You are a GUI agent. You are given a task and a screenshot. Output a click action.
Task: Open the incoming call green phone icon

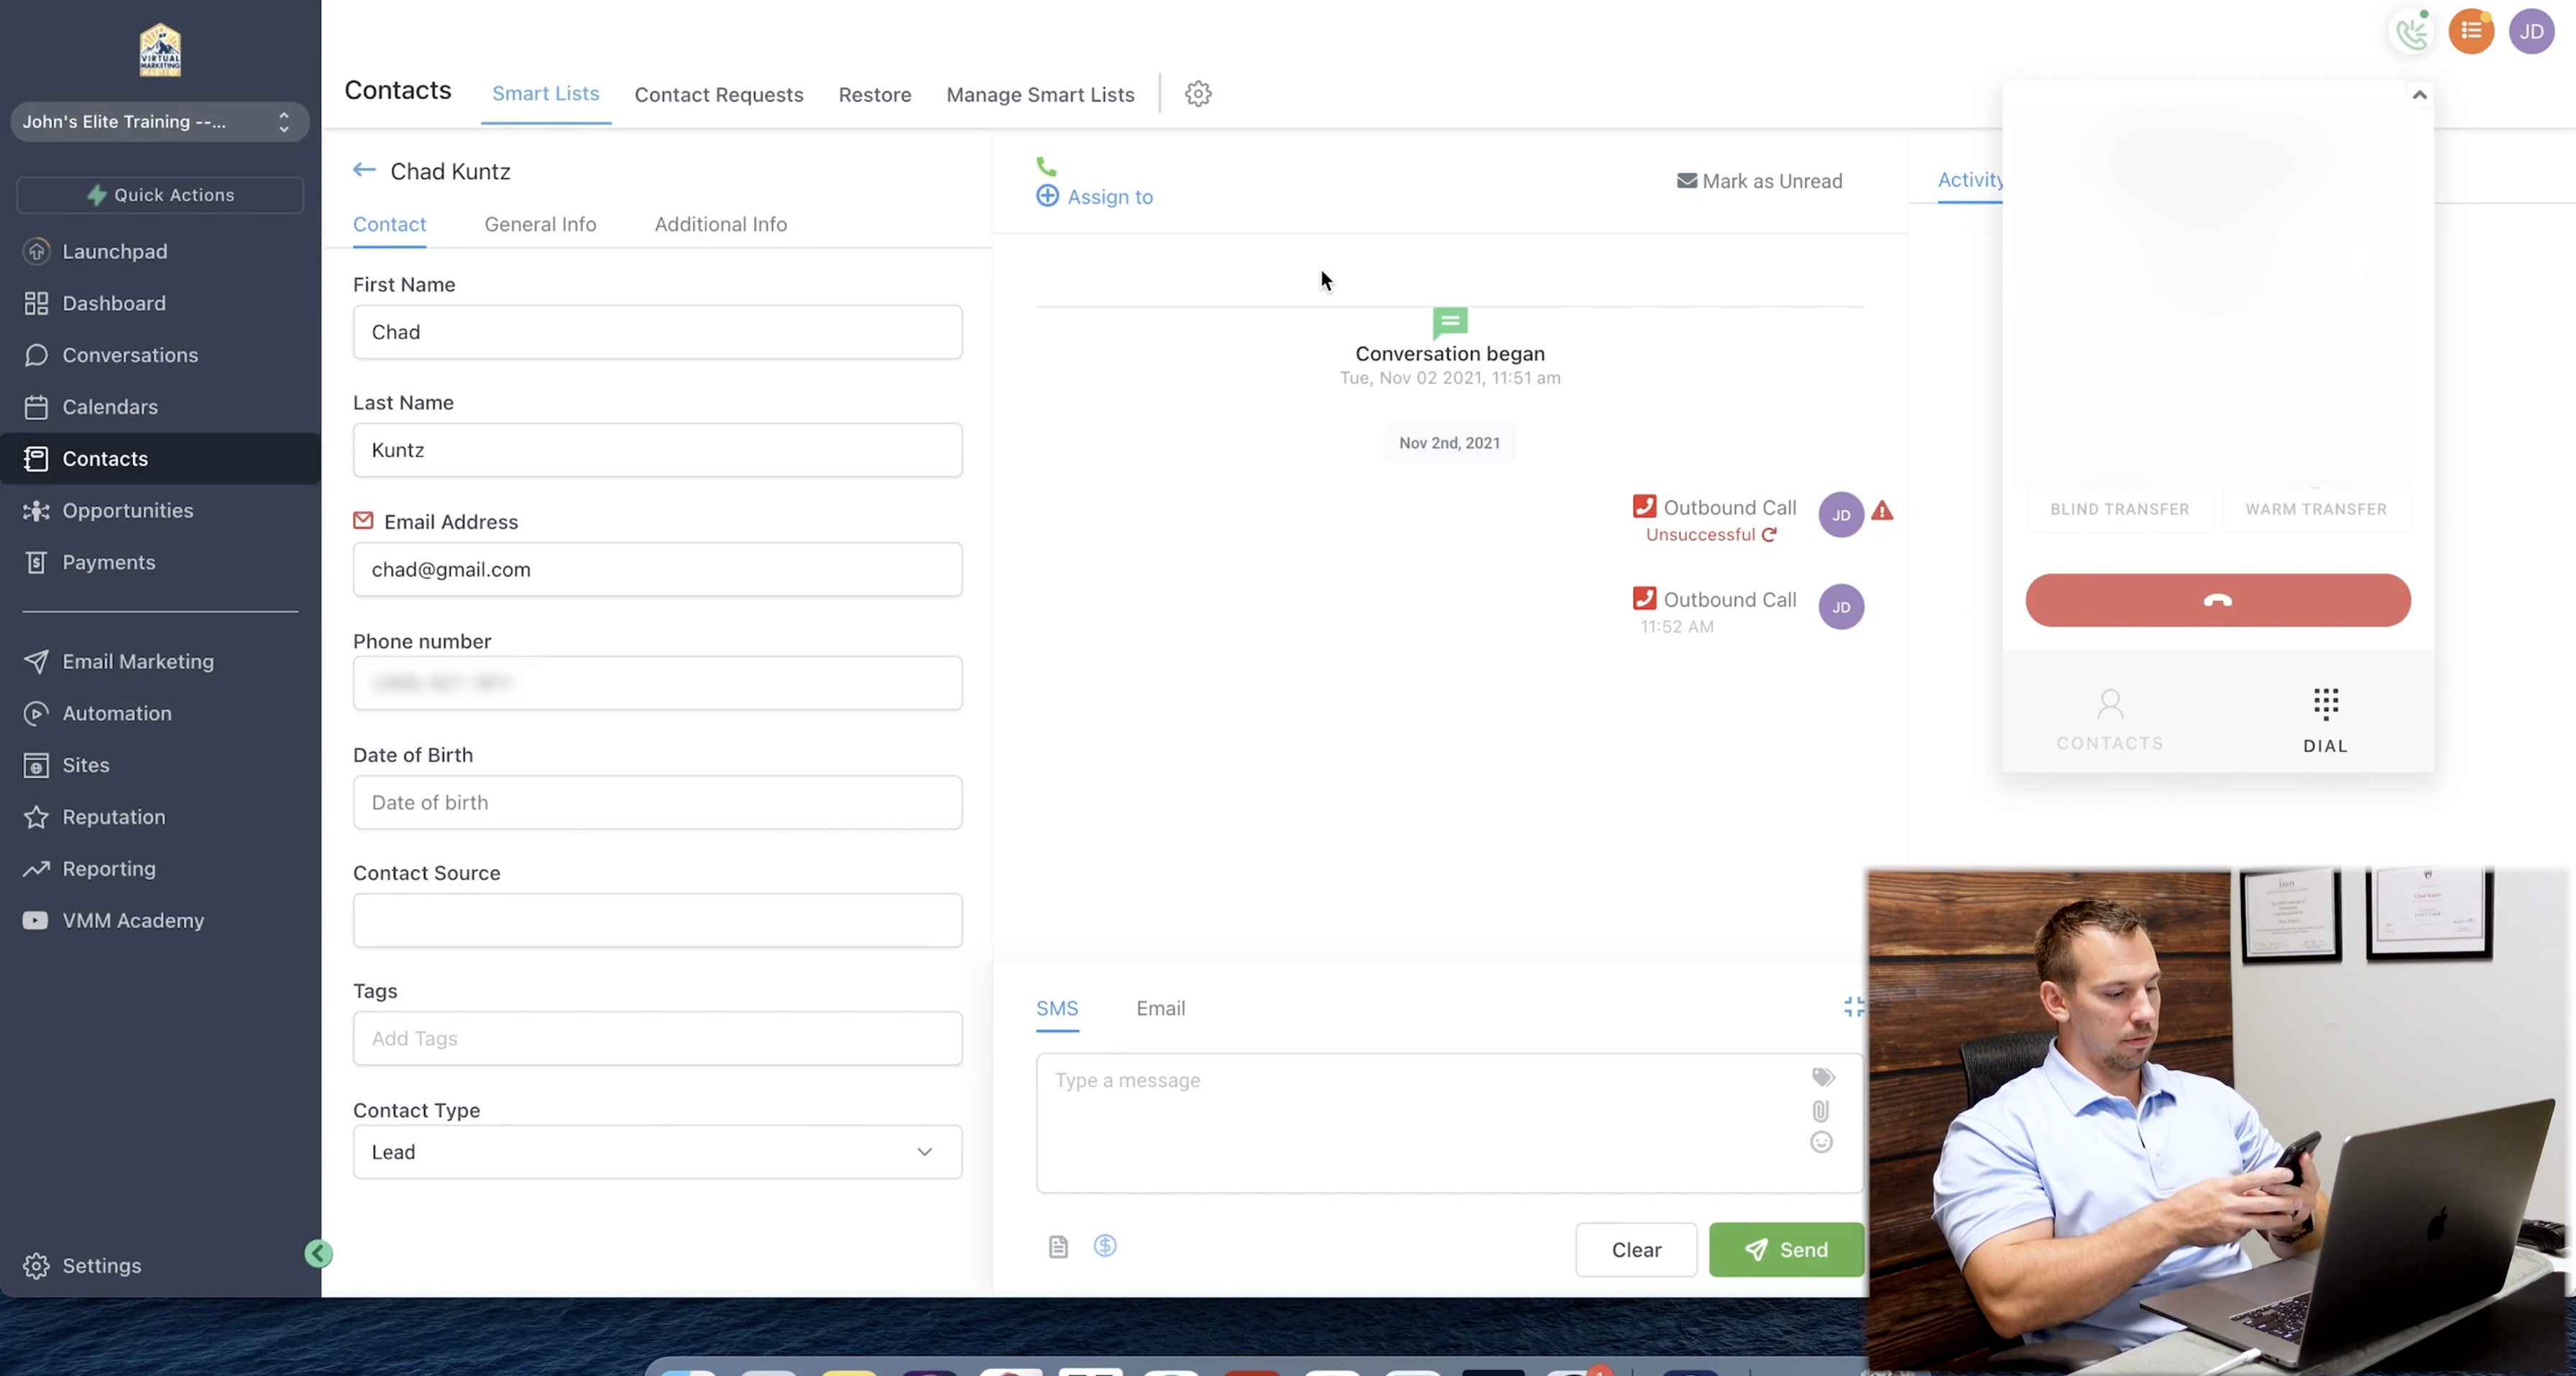pyautogui.click(x=2411, y=32)
